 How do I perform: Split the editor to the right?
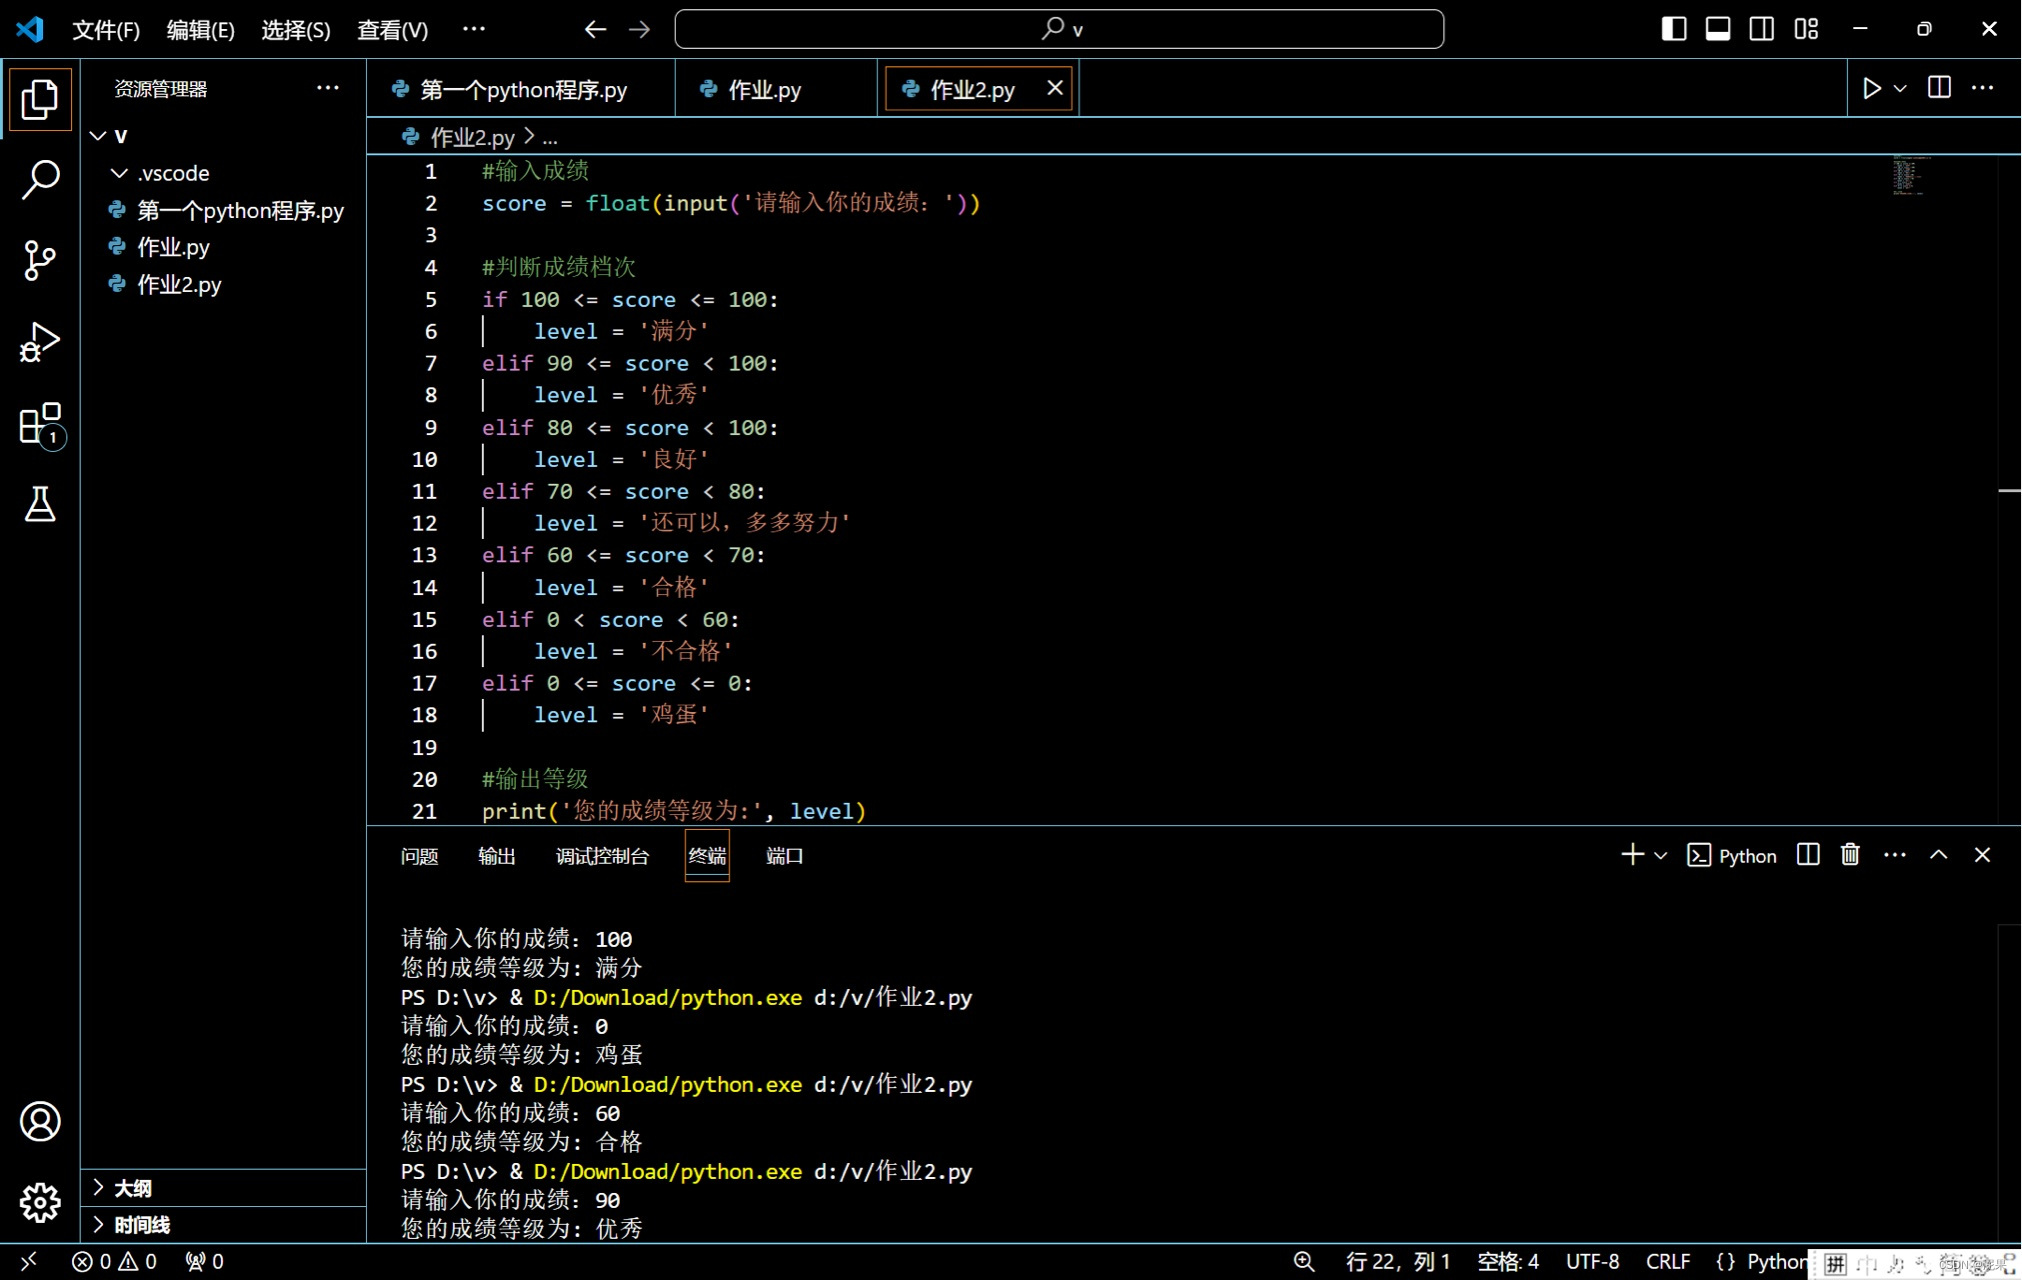coord(1939,88)
